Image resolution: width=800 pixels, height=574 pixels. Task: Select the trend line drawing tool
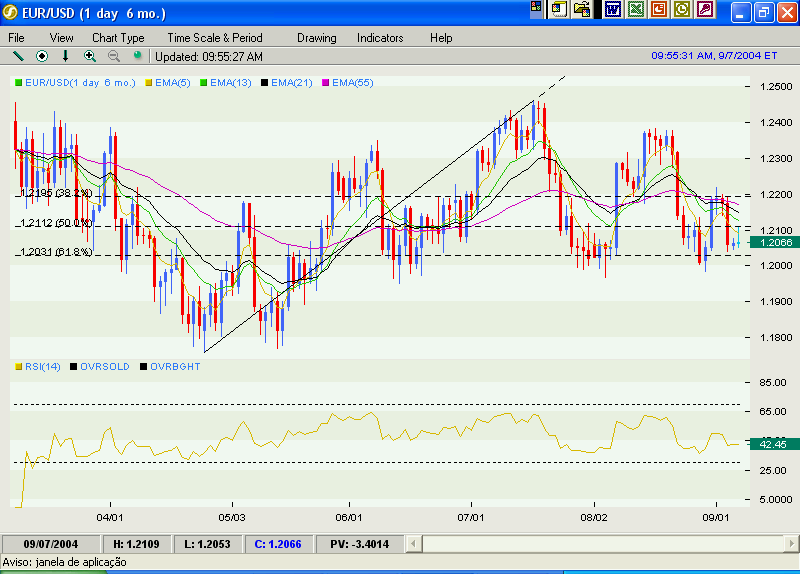pos(17,57)
